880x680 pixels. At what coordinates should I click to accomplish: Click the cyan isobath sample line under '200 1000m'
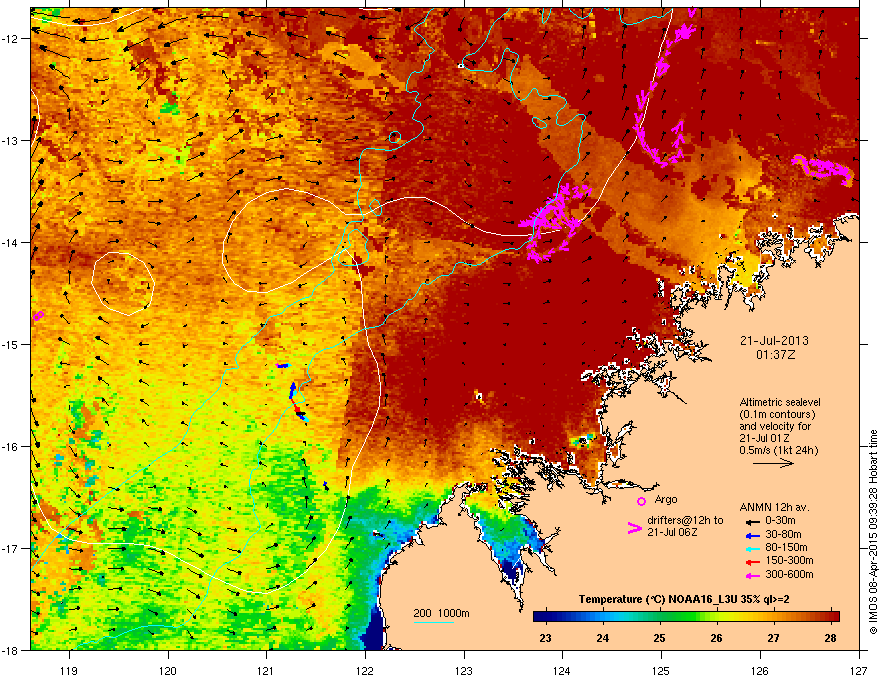[433, 622]
